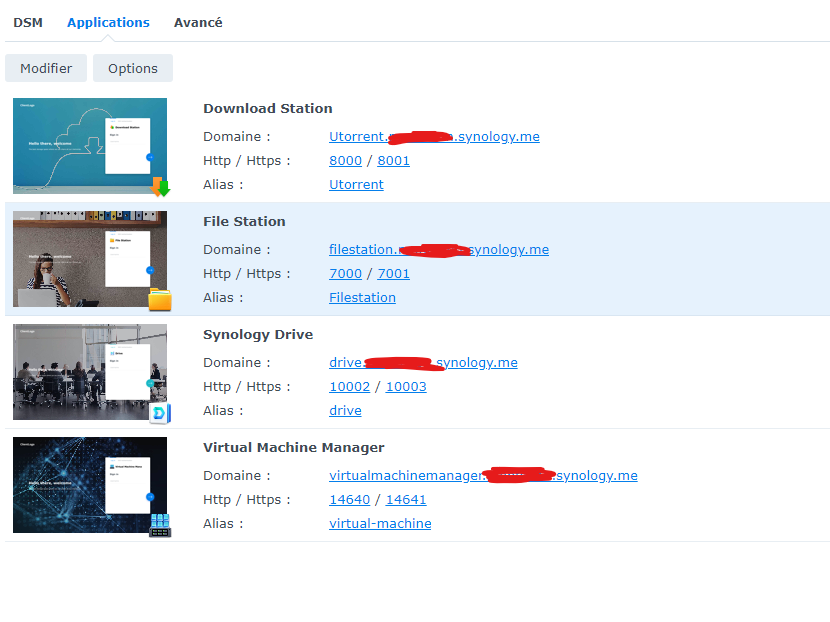Open the File Station login preview thumbnail
830x622 pixels.
[90, 259]
